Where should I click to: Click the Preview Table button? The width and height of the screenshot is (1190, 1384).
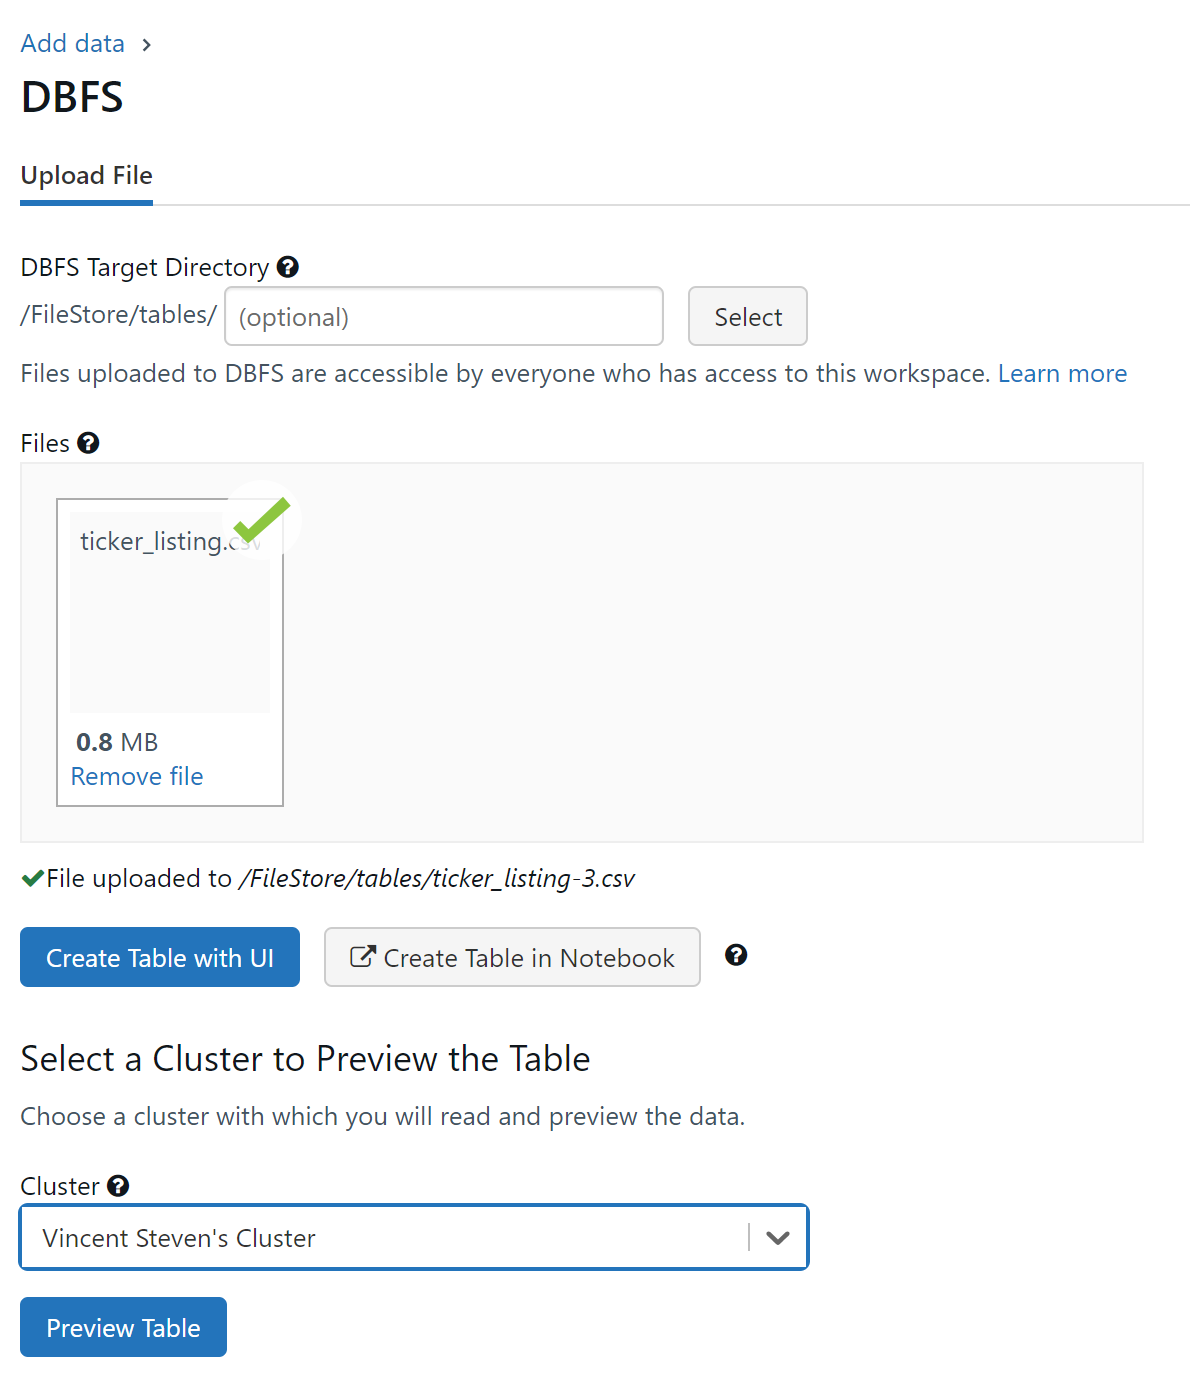124,1327
